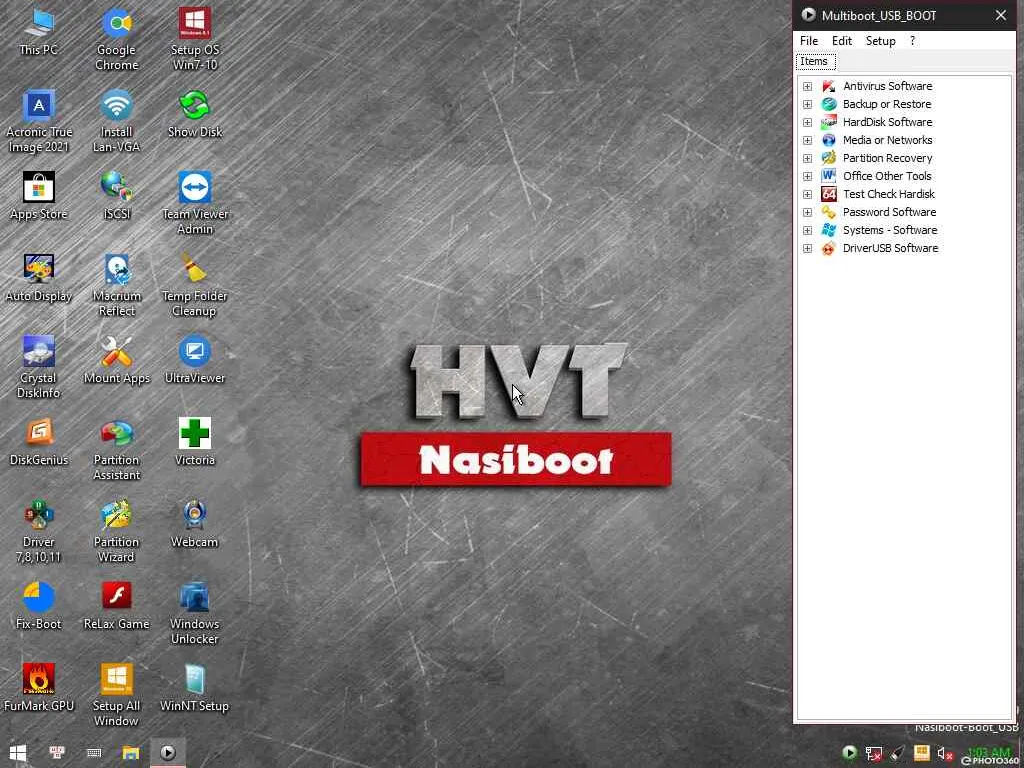The width and height of the screenshot is (1024, 768).
Task: Launch Mount Apps shortcut
Action: 116,360
